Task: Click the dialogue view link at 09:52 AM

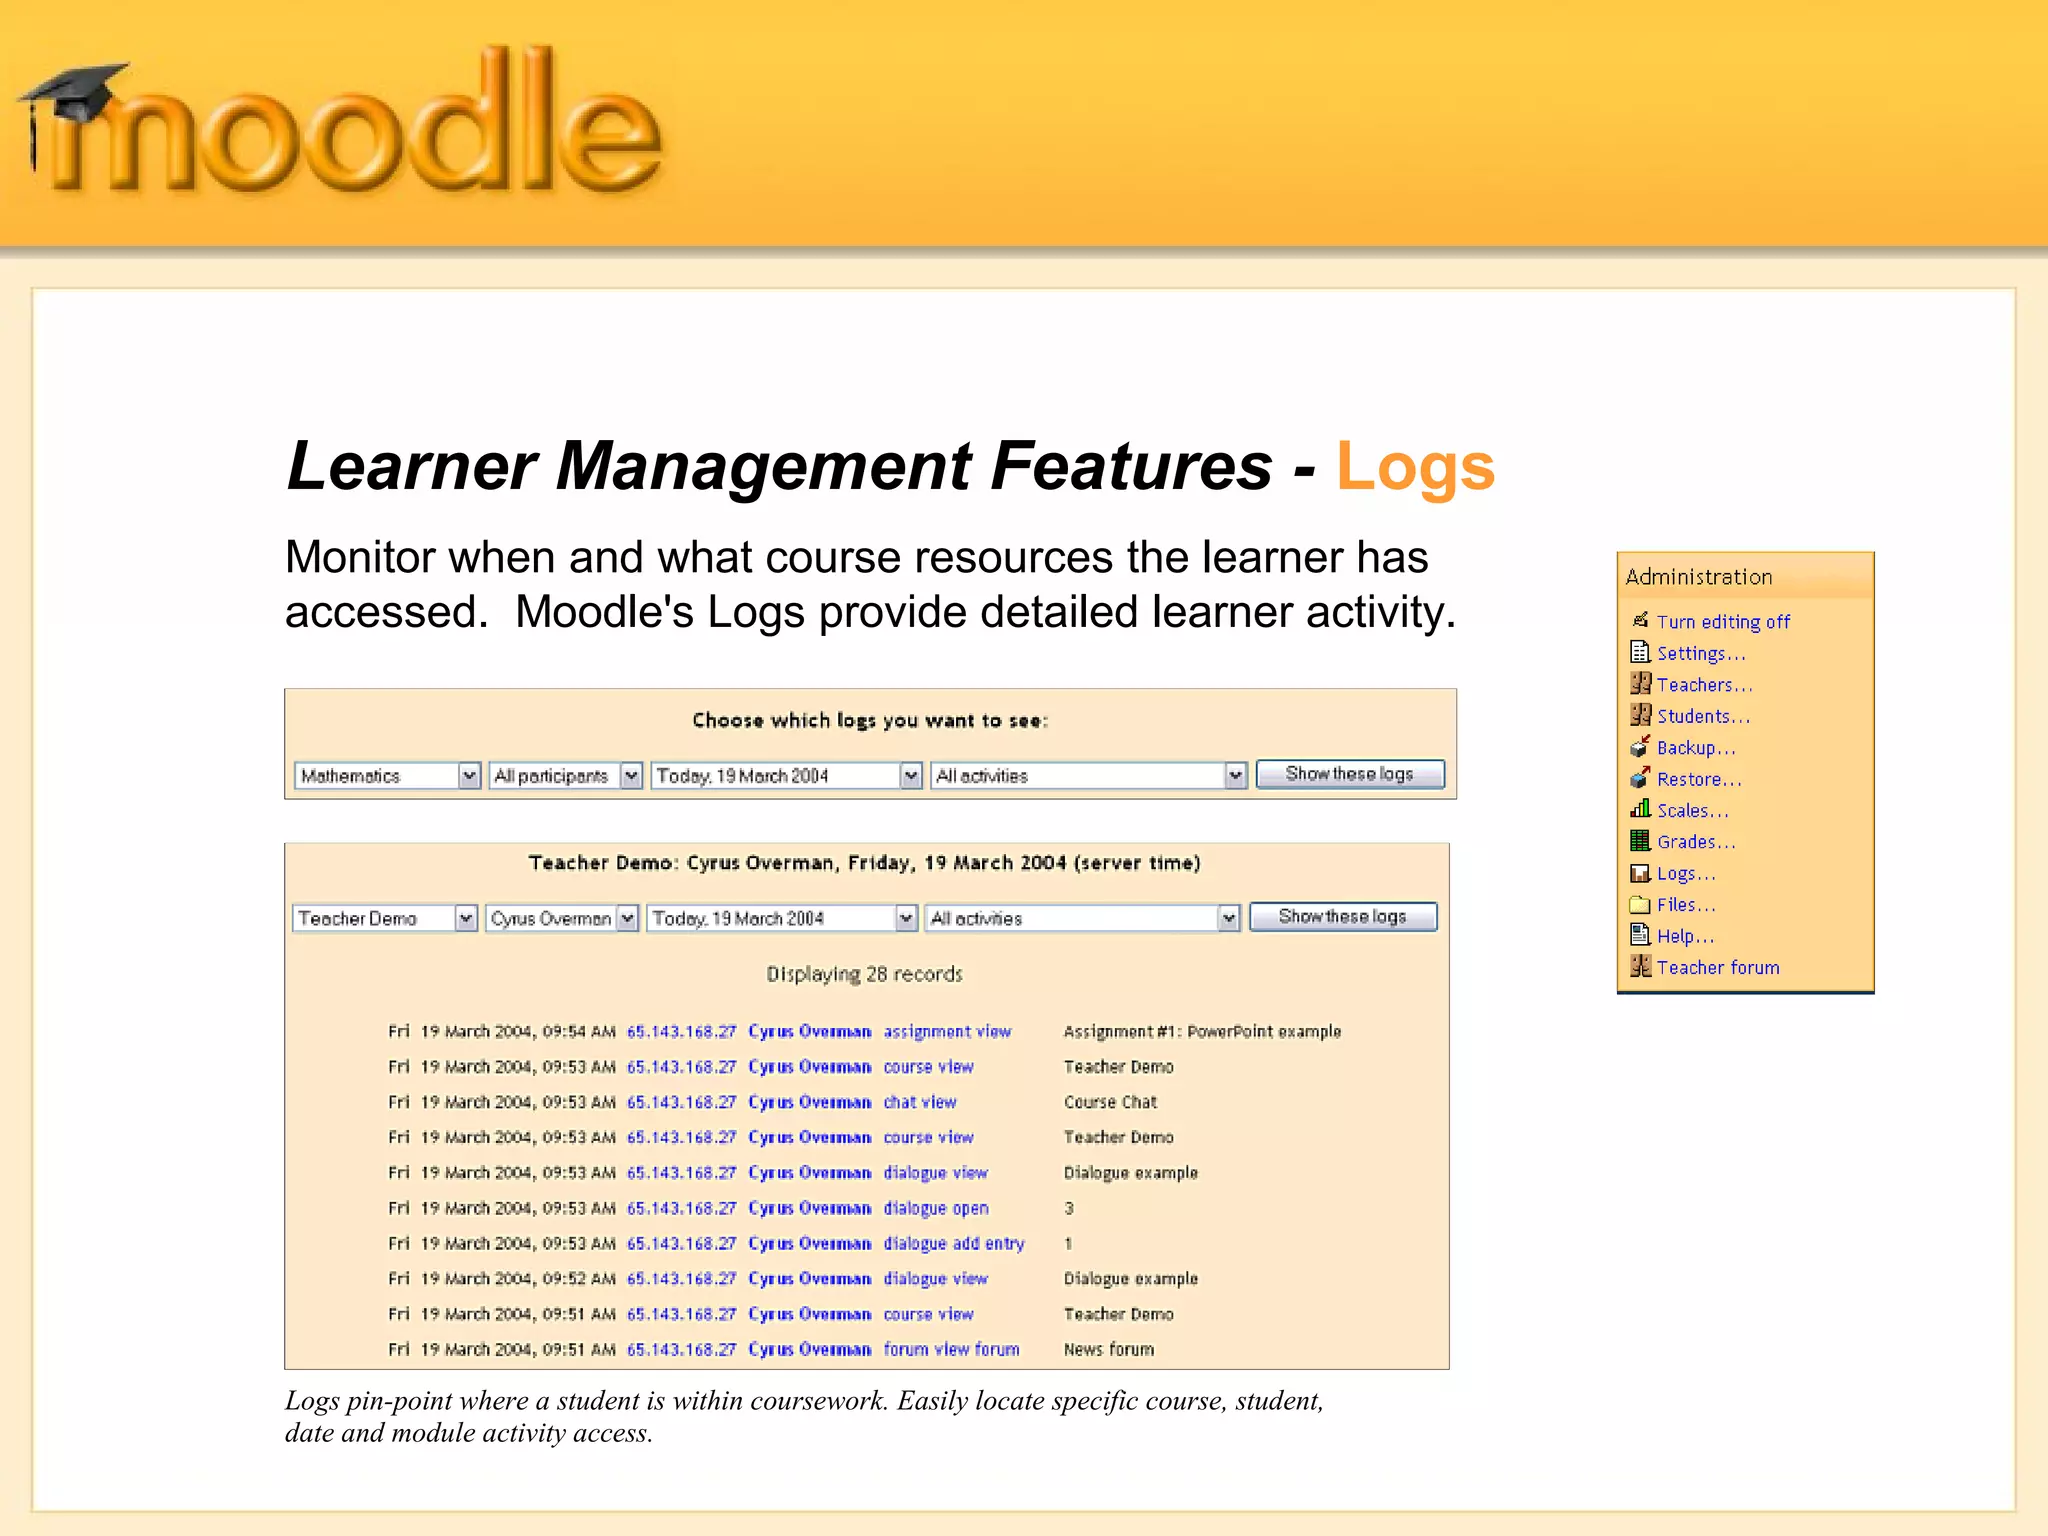Action: tap(935, 1279)
